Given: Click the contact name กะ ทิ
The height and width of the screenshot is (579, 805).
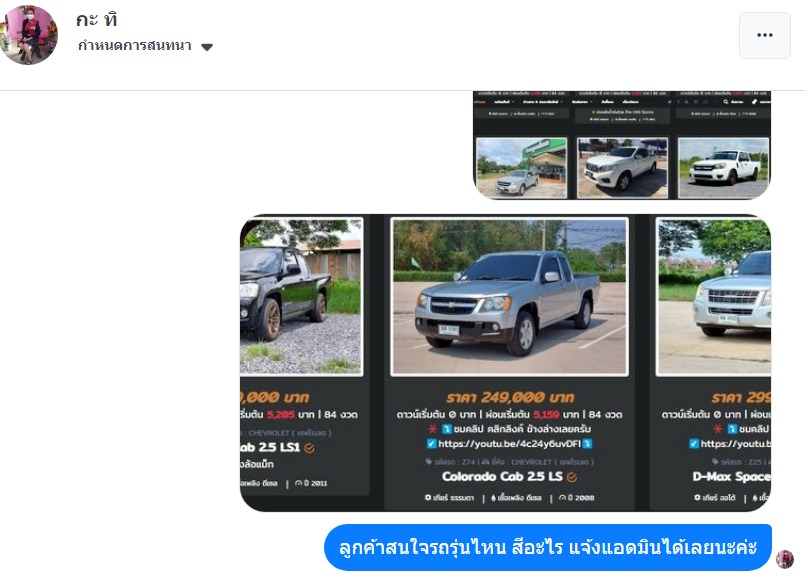Looking at the screenshot, I should click(x=97, y=20).
